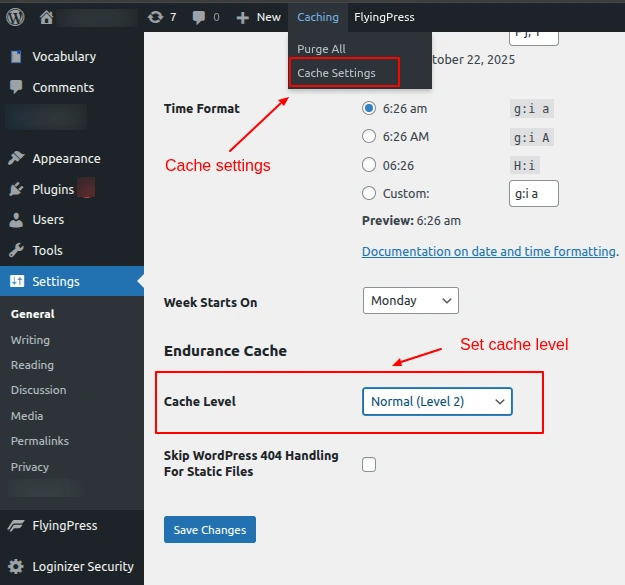Click the plus New icon
The image size is (625, 585).
click(x=242, y=17)
